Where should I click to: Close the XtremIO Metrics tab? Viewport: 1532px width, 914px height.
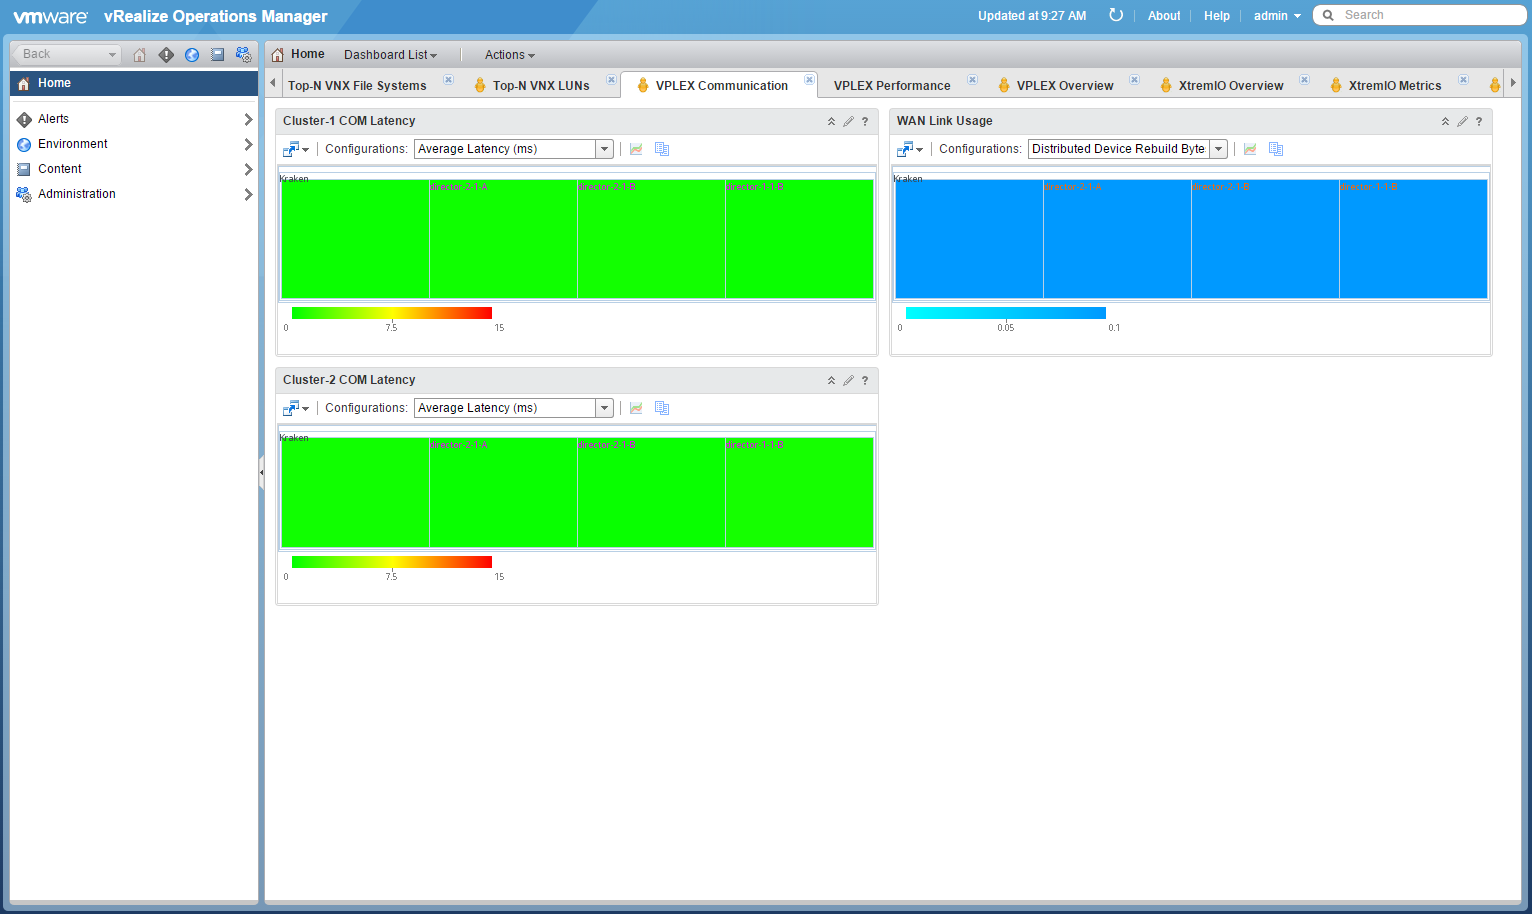pos(1464,80)
